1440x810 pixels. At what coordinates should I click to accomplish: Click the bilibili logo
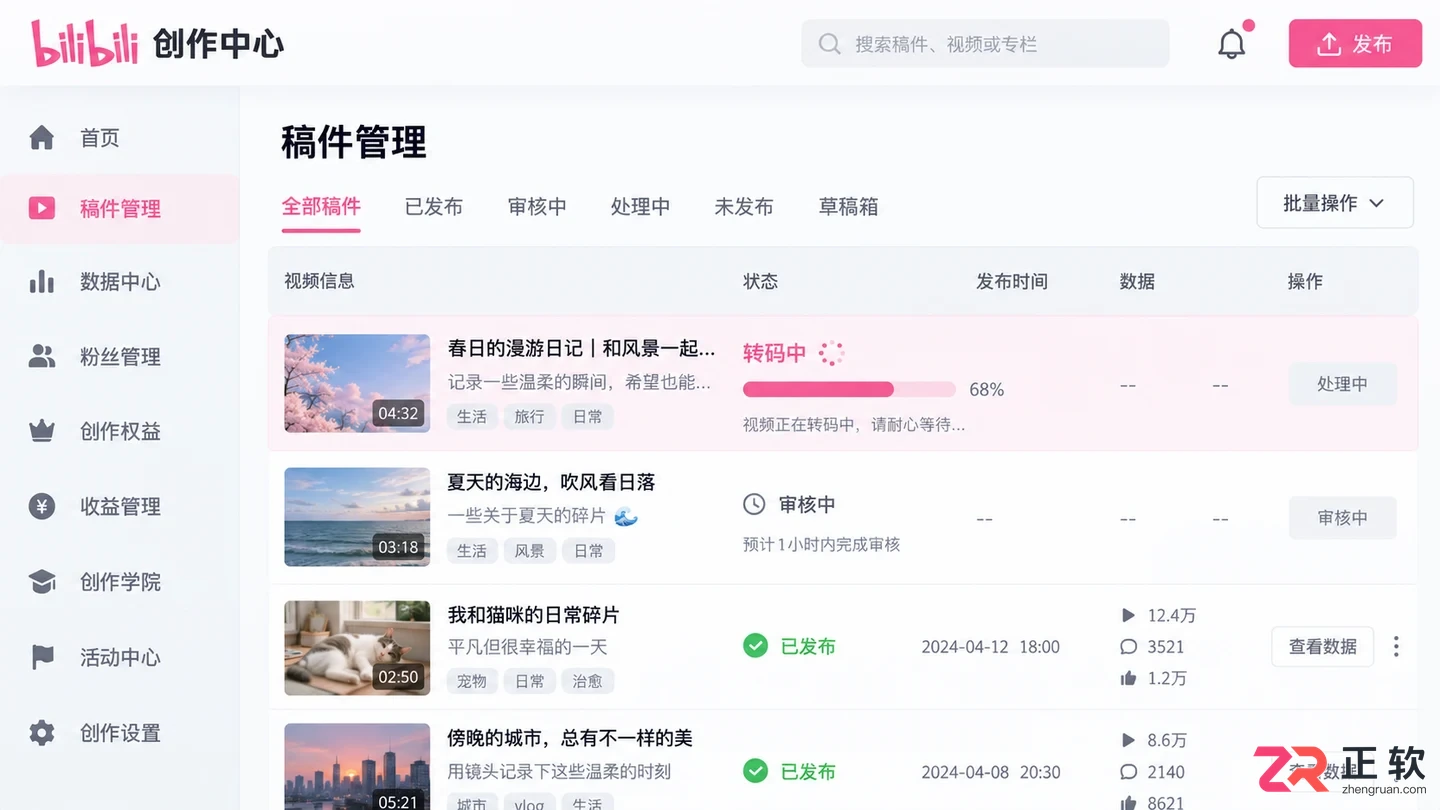coord(85,44)
